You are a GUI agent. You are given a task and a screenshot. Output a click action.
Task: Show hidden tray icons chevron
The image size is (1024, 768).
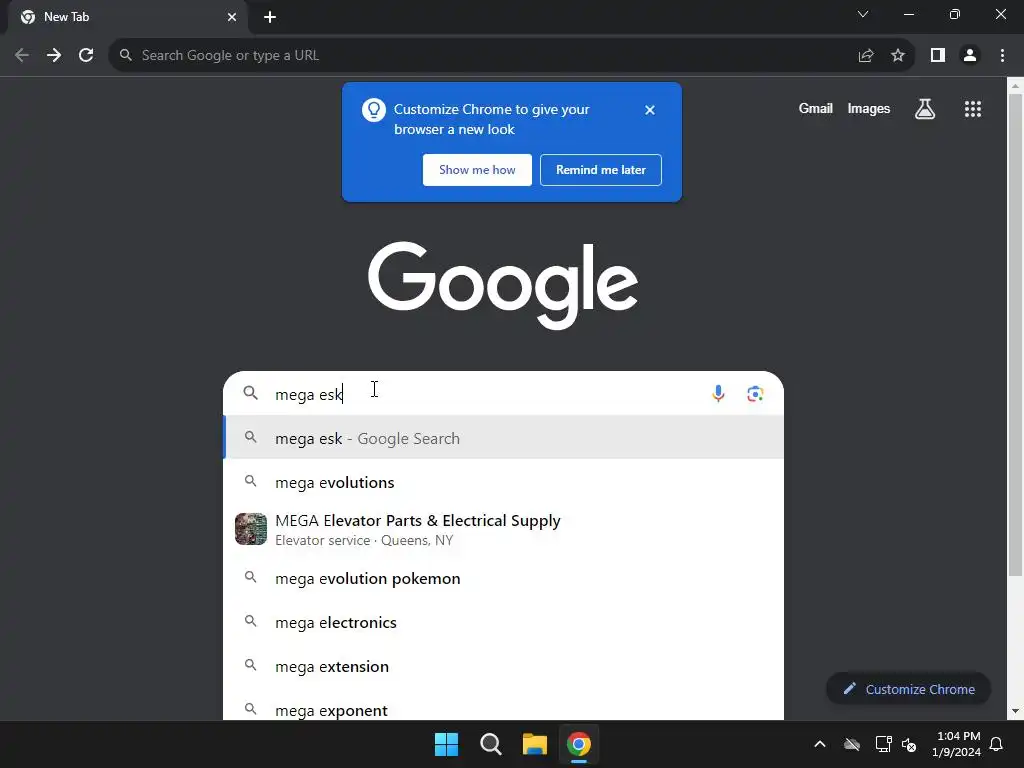tap(820, 744)
